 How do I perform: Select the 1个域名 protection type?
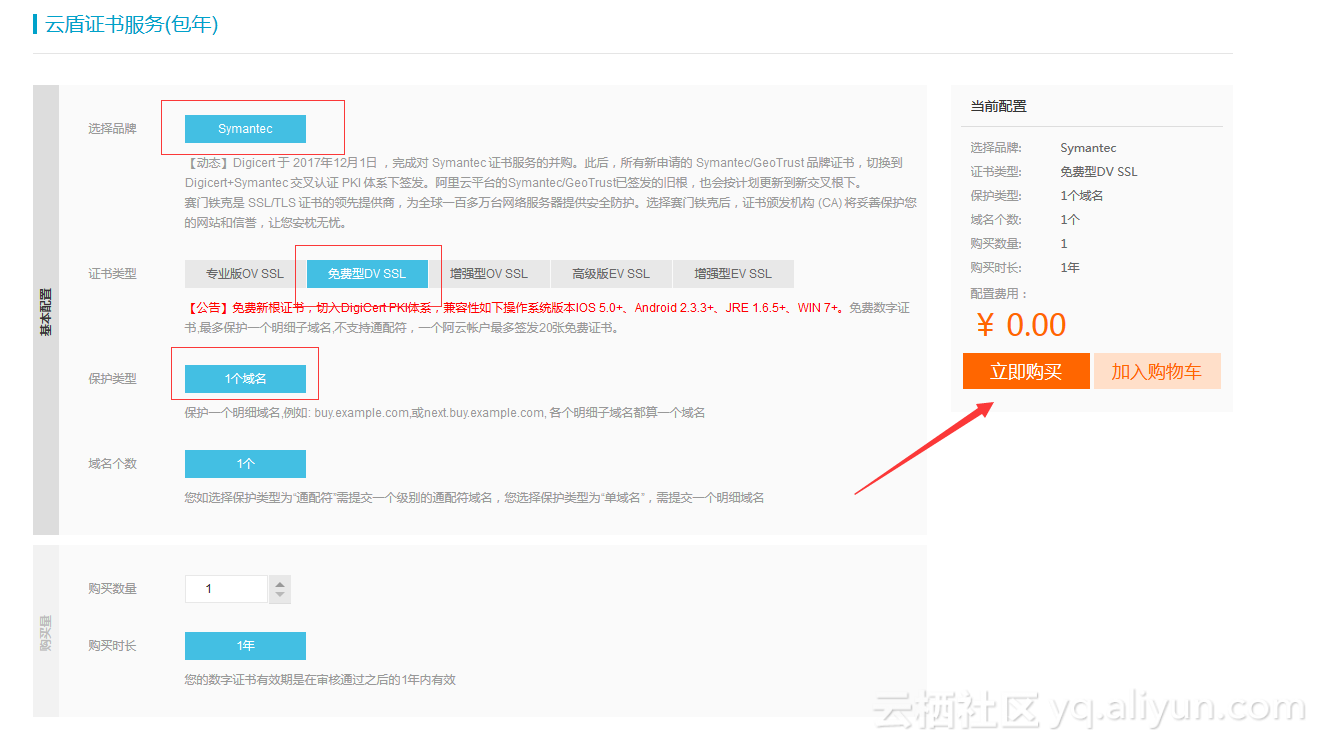pyautogui.click(x=245, y=379)
